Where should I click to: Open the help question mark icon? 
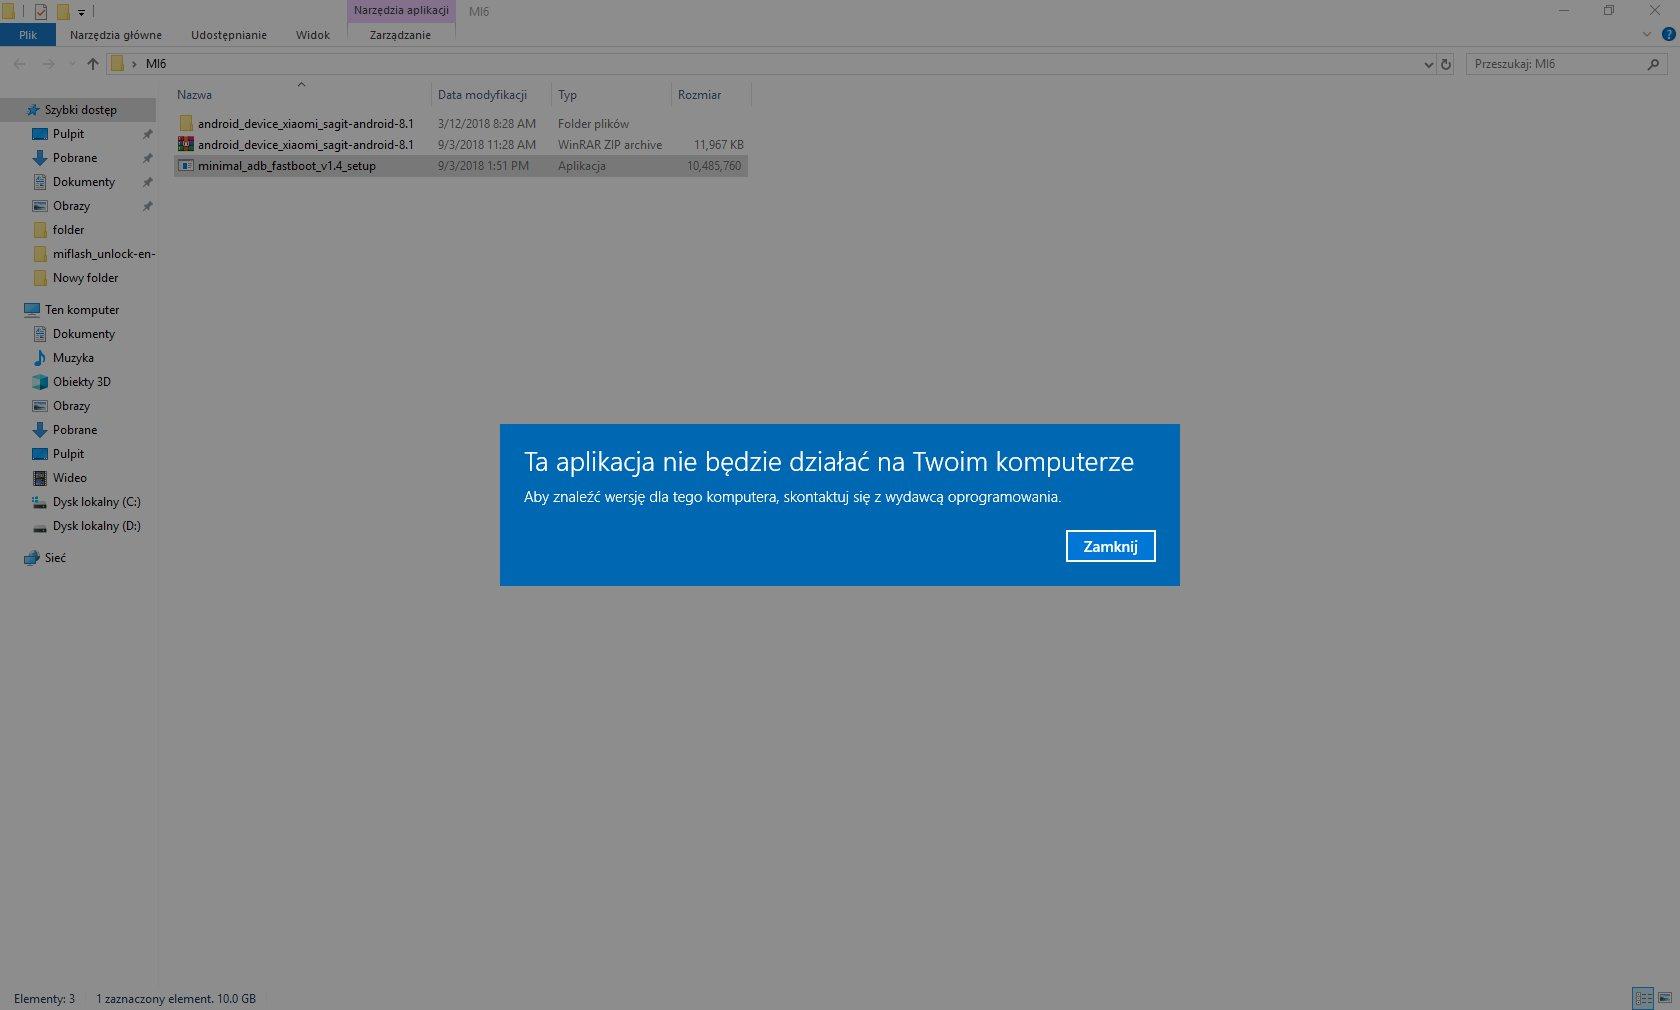[x=1668, y=34]
